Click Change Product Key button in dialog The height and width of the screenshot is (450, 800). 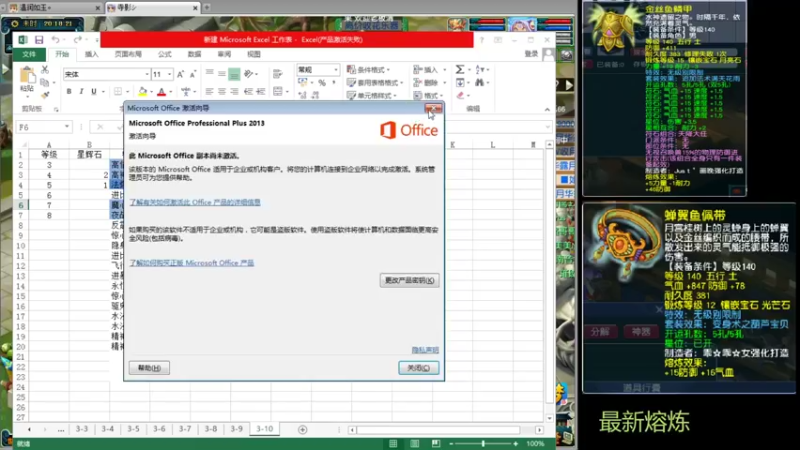pos(409,280)
